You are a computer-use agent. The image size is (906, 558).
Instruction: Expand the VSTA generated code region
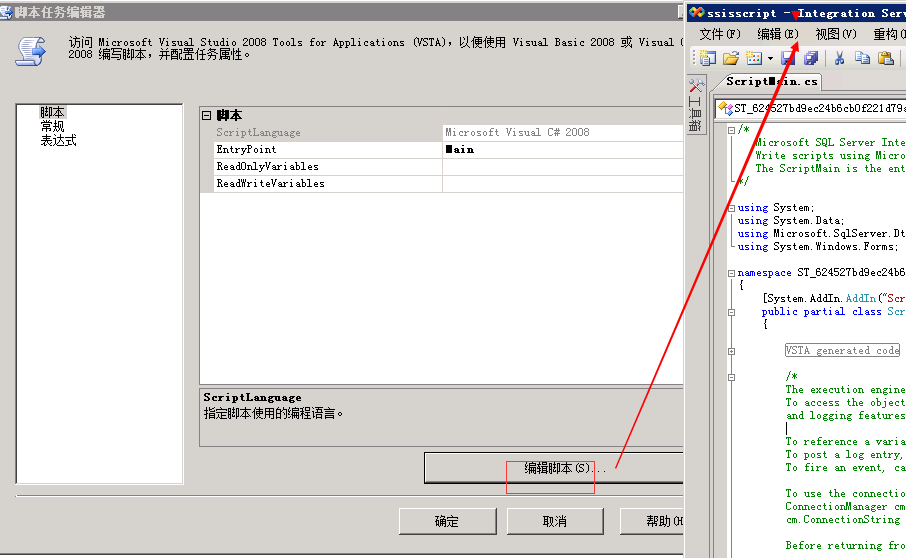(x=731, y=351)
